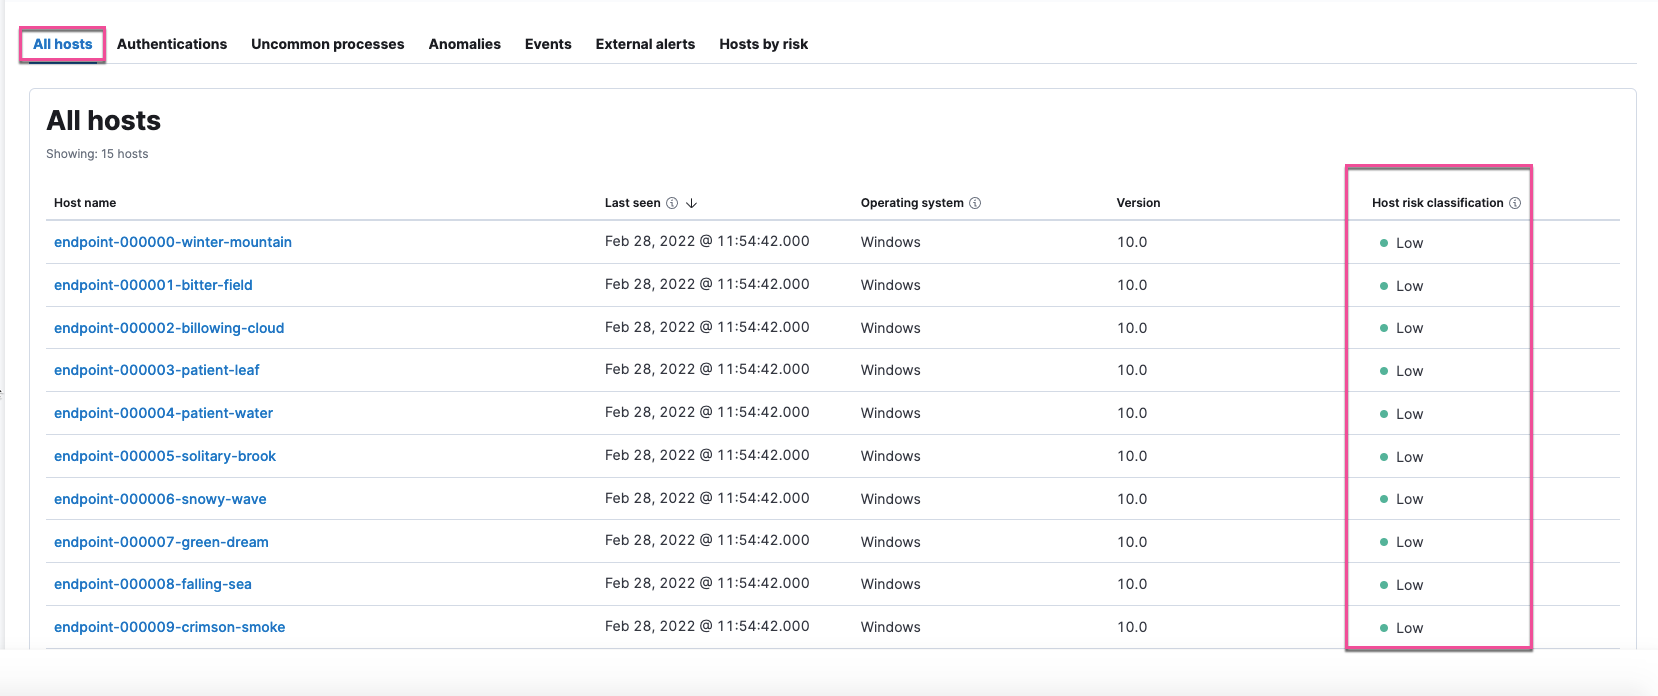Click the Last seen info icon
This screenshot has height=696, width=1658.
coord(672,203)
